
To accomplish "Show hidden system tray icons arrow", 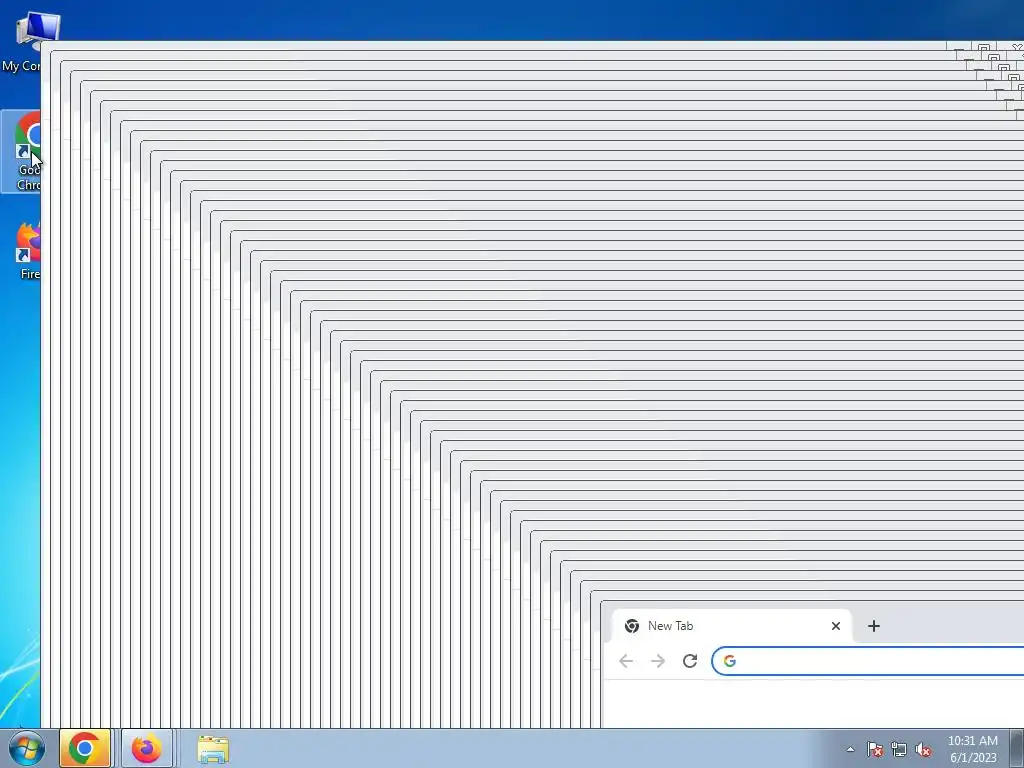I will click(x=850, y=749).
